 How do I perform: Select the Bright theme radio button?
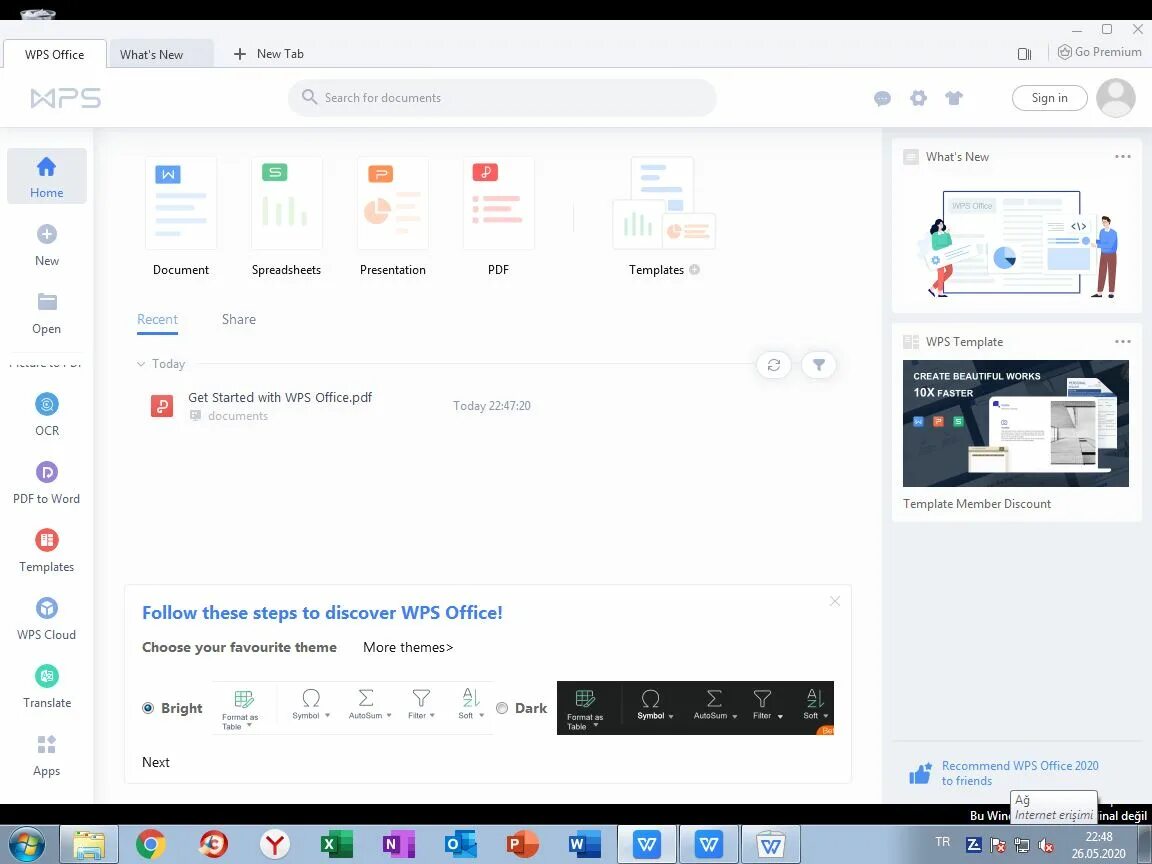pos(148,708)
